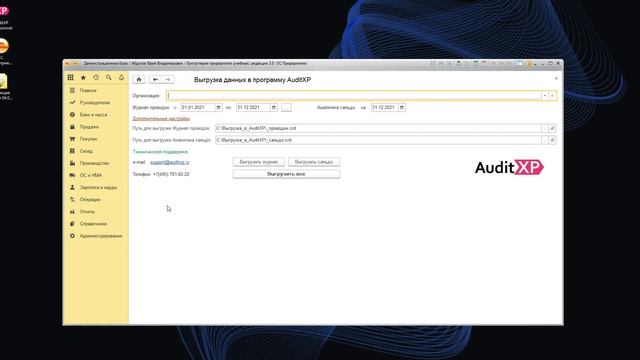Image resolution: width=640 pixels, height=360 pixels.
Task: Open the Дополнительные настройки link
Action: tap(161, 118)
